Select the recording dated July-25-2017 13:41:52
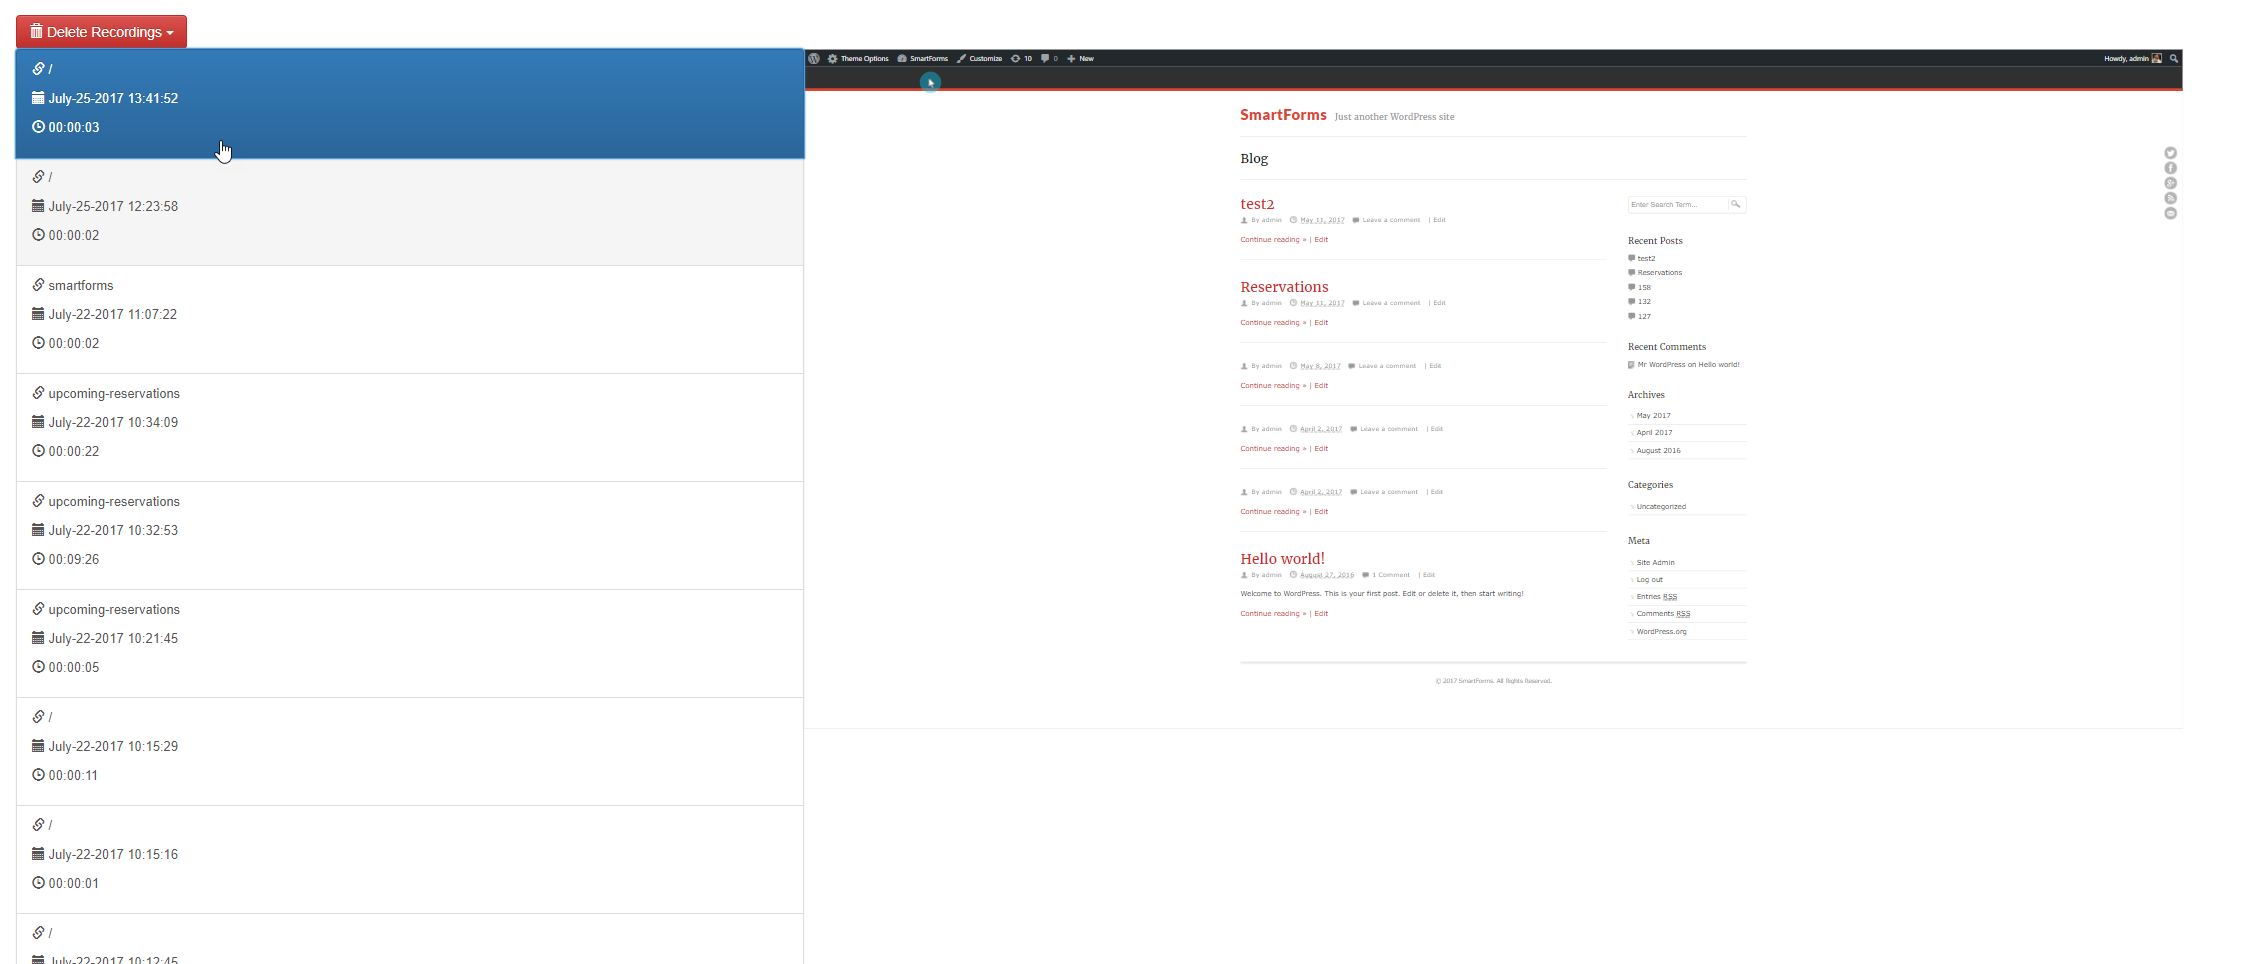 410,104
